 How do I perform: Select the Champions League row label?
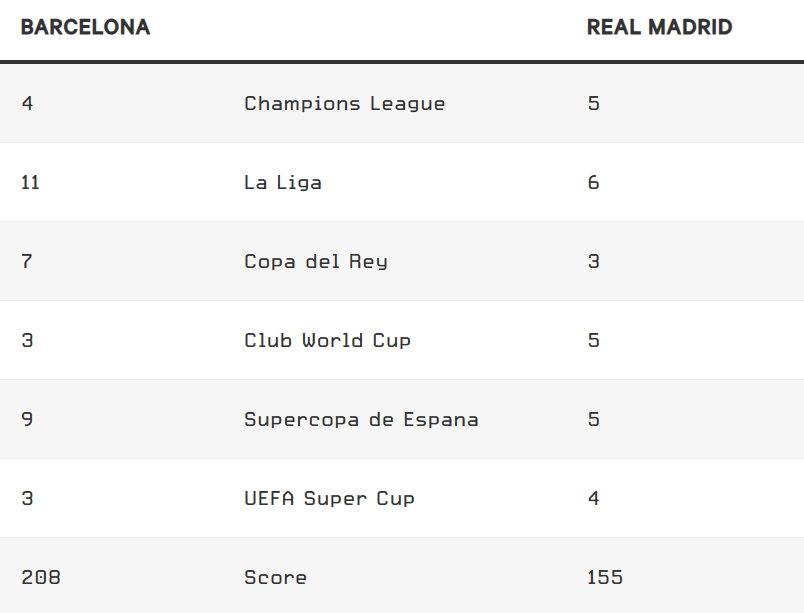tap(344, 103)
